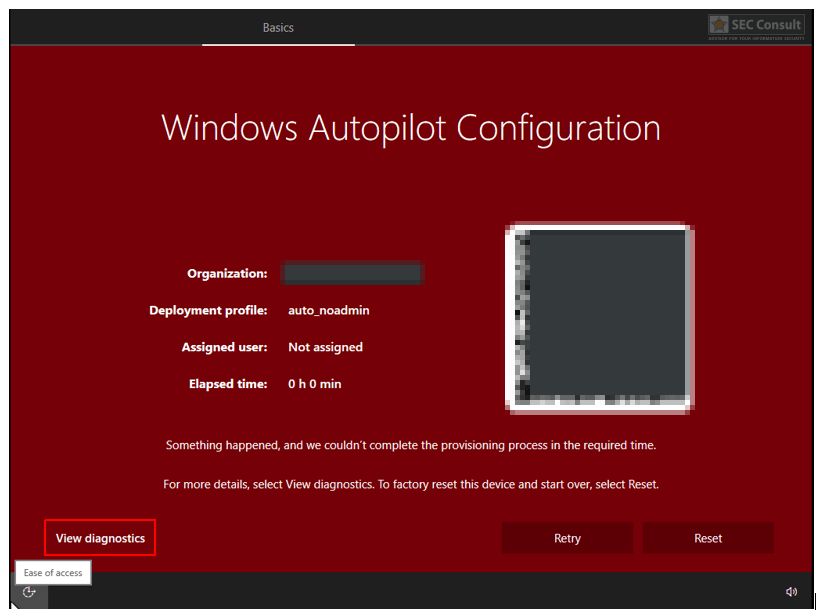Image resolution: width=817 pixels, height=612 pixels.
Task: Click the SEC Consult logo
Action: [756, 26]
